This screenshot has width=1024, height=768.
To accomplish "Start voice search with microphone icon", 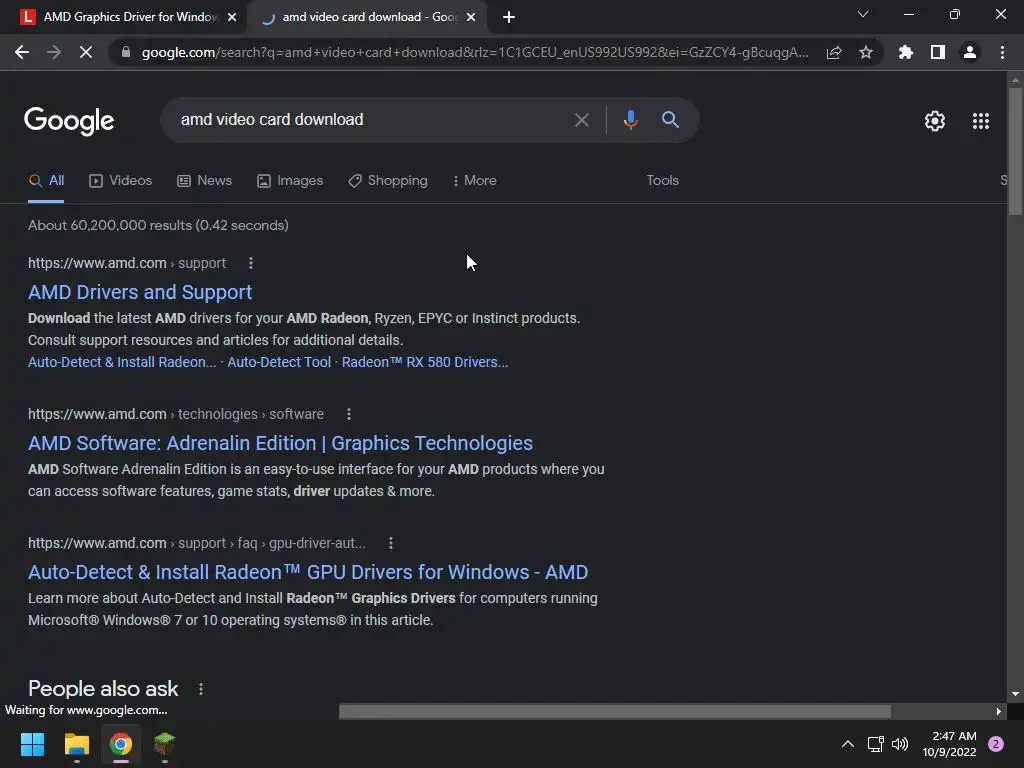I will 630,120.
